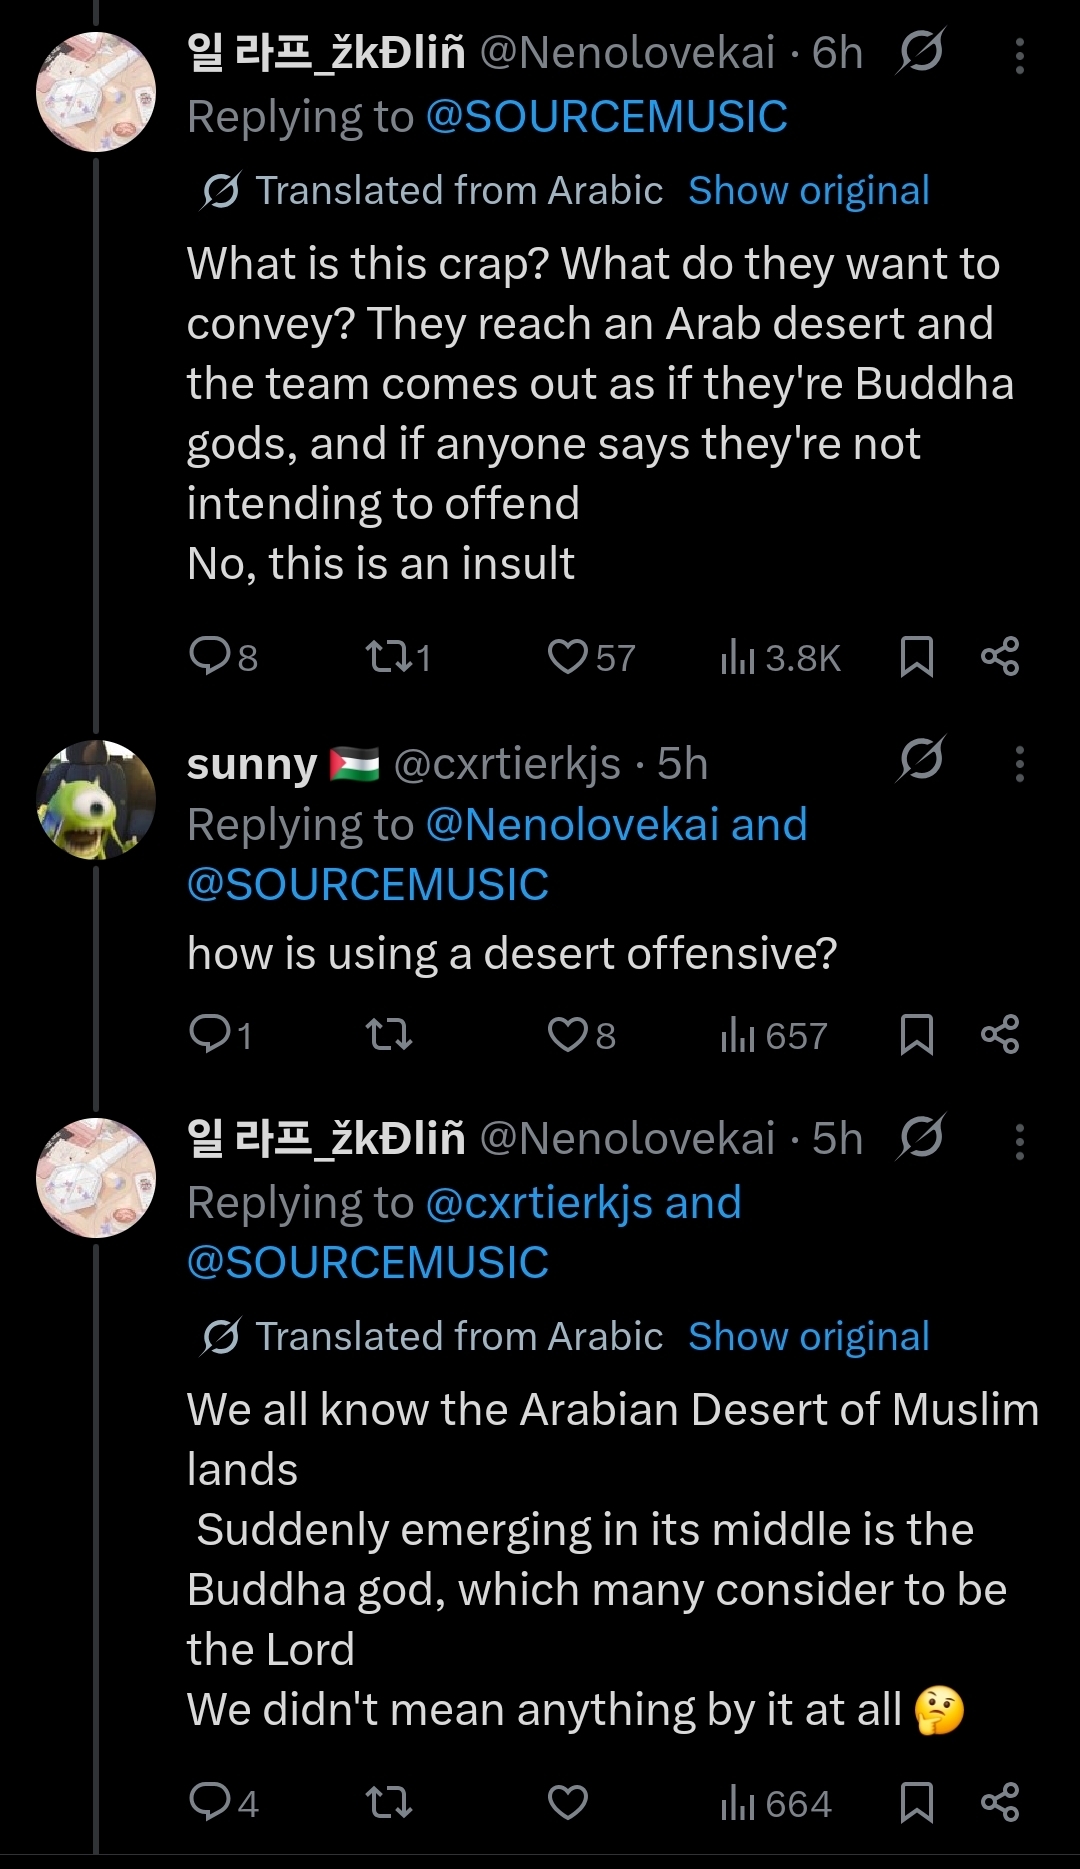Image resolution: width=1080 pixels, height=1869 pixels.
Task: Retweet the last tweet with 664 views
Action: pyautogui.click(x=388, y=1802)
